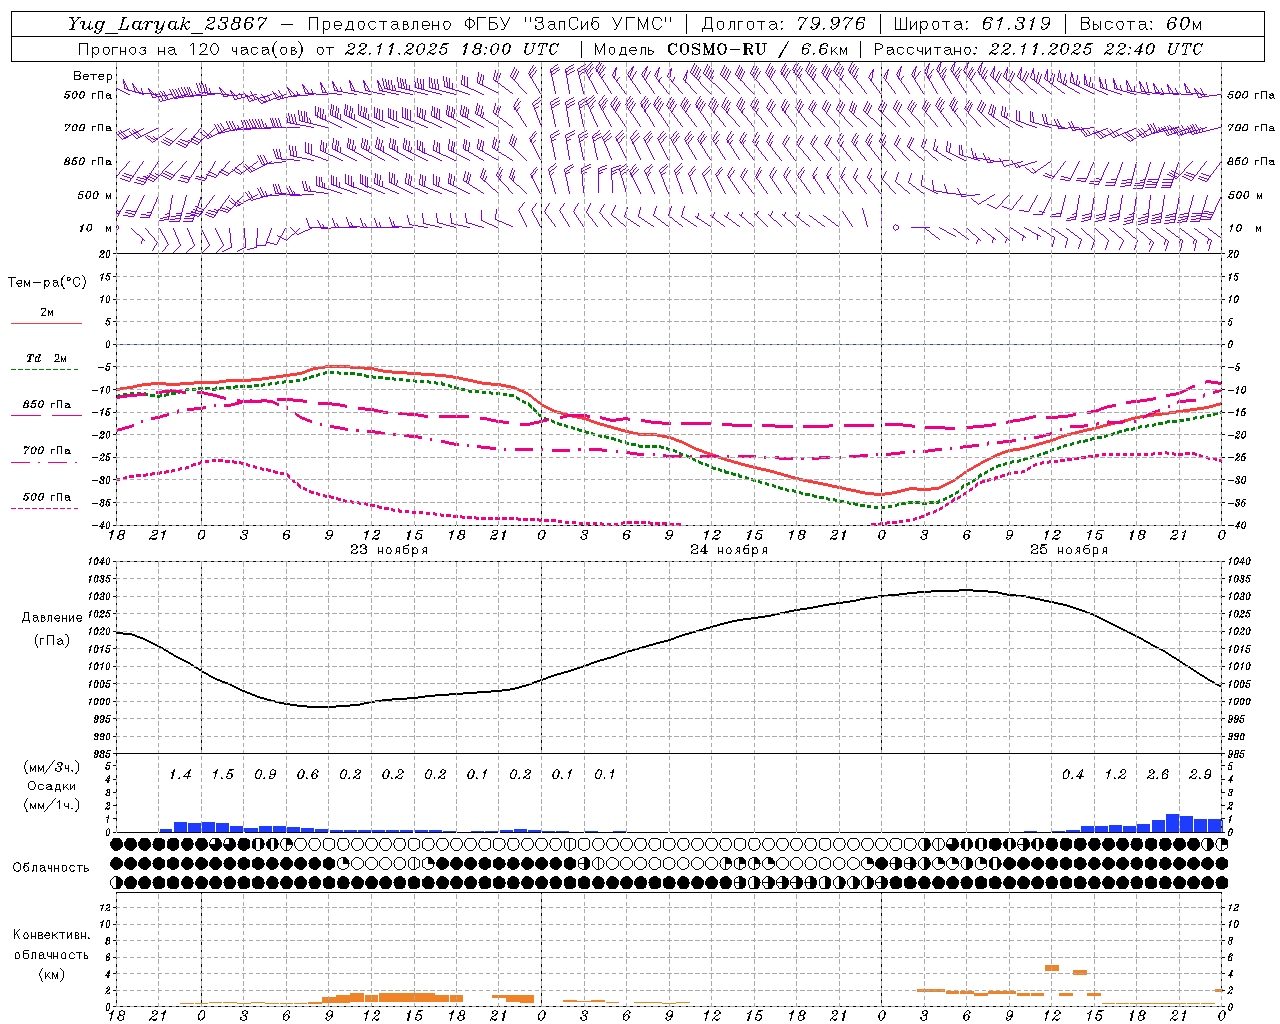
Task: Select the (км) unit under convective cloudiness
Action: tap(51, 974)
